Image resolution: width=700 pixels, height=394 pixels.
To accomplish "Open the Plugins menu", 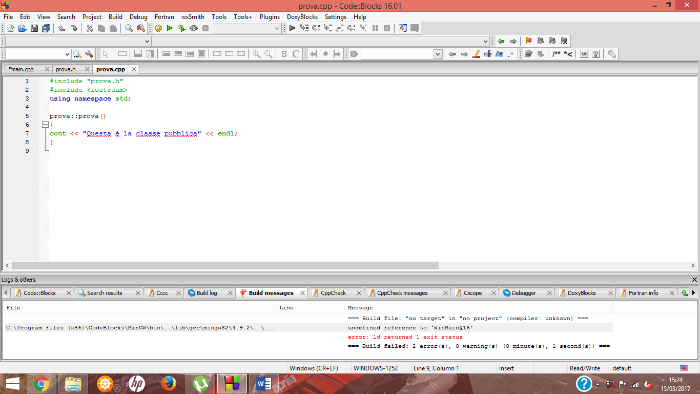I will (269, 17).
